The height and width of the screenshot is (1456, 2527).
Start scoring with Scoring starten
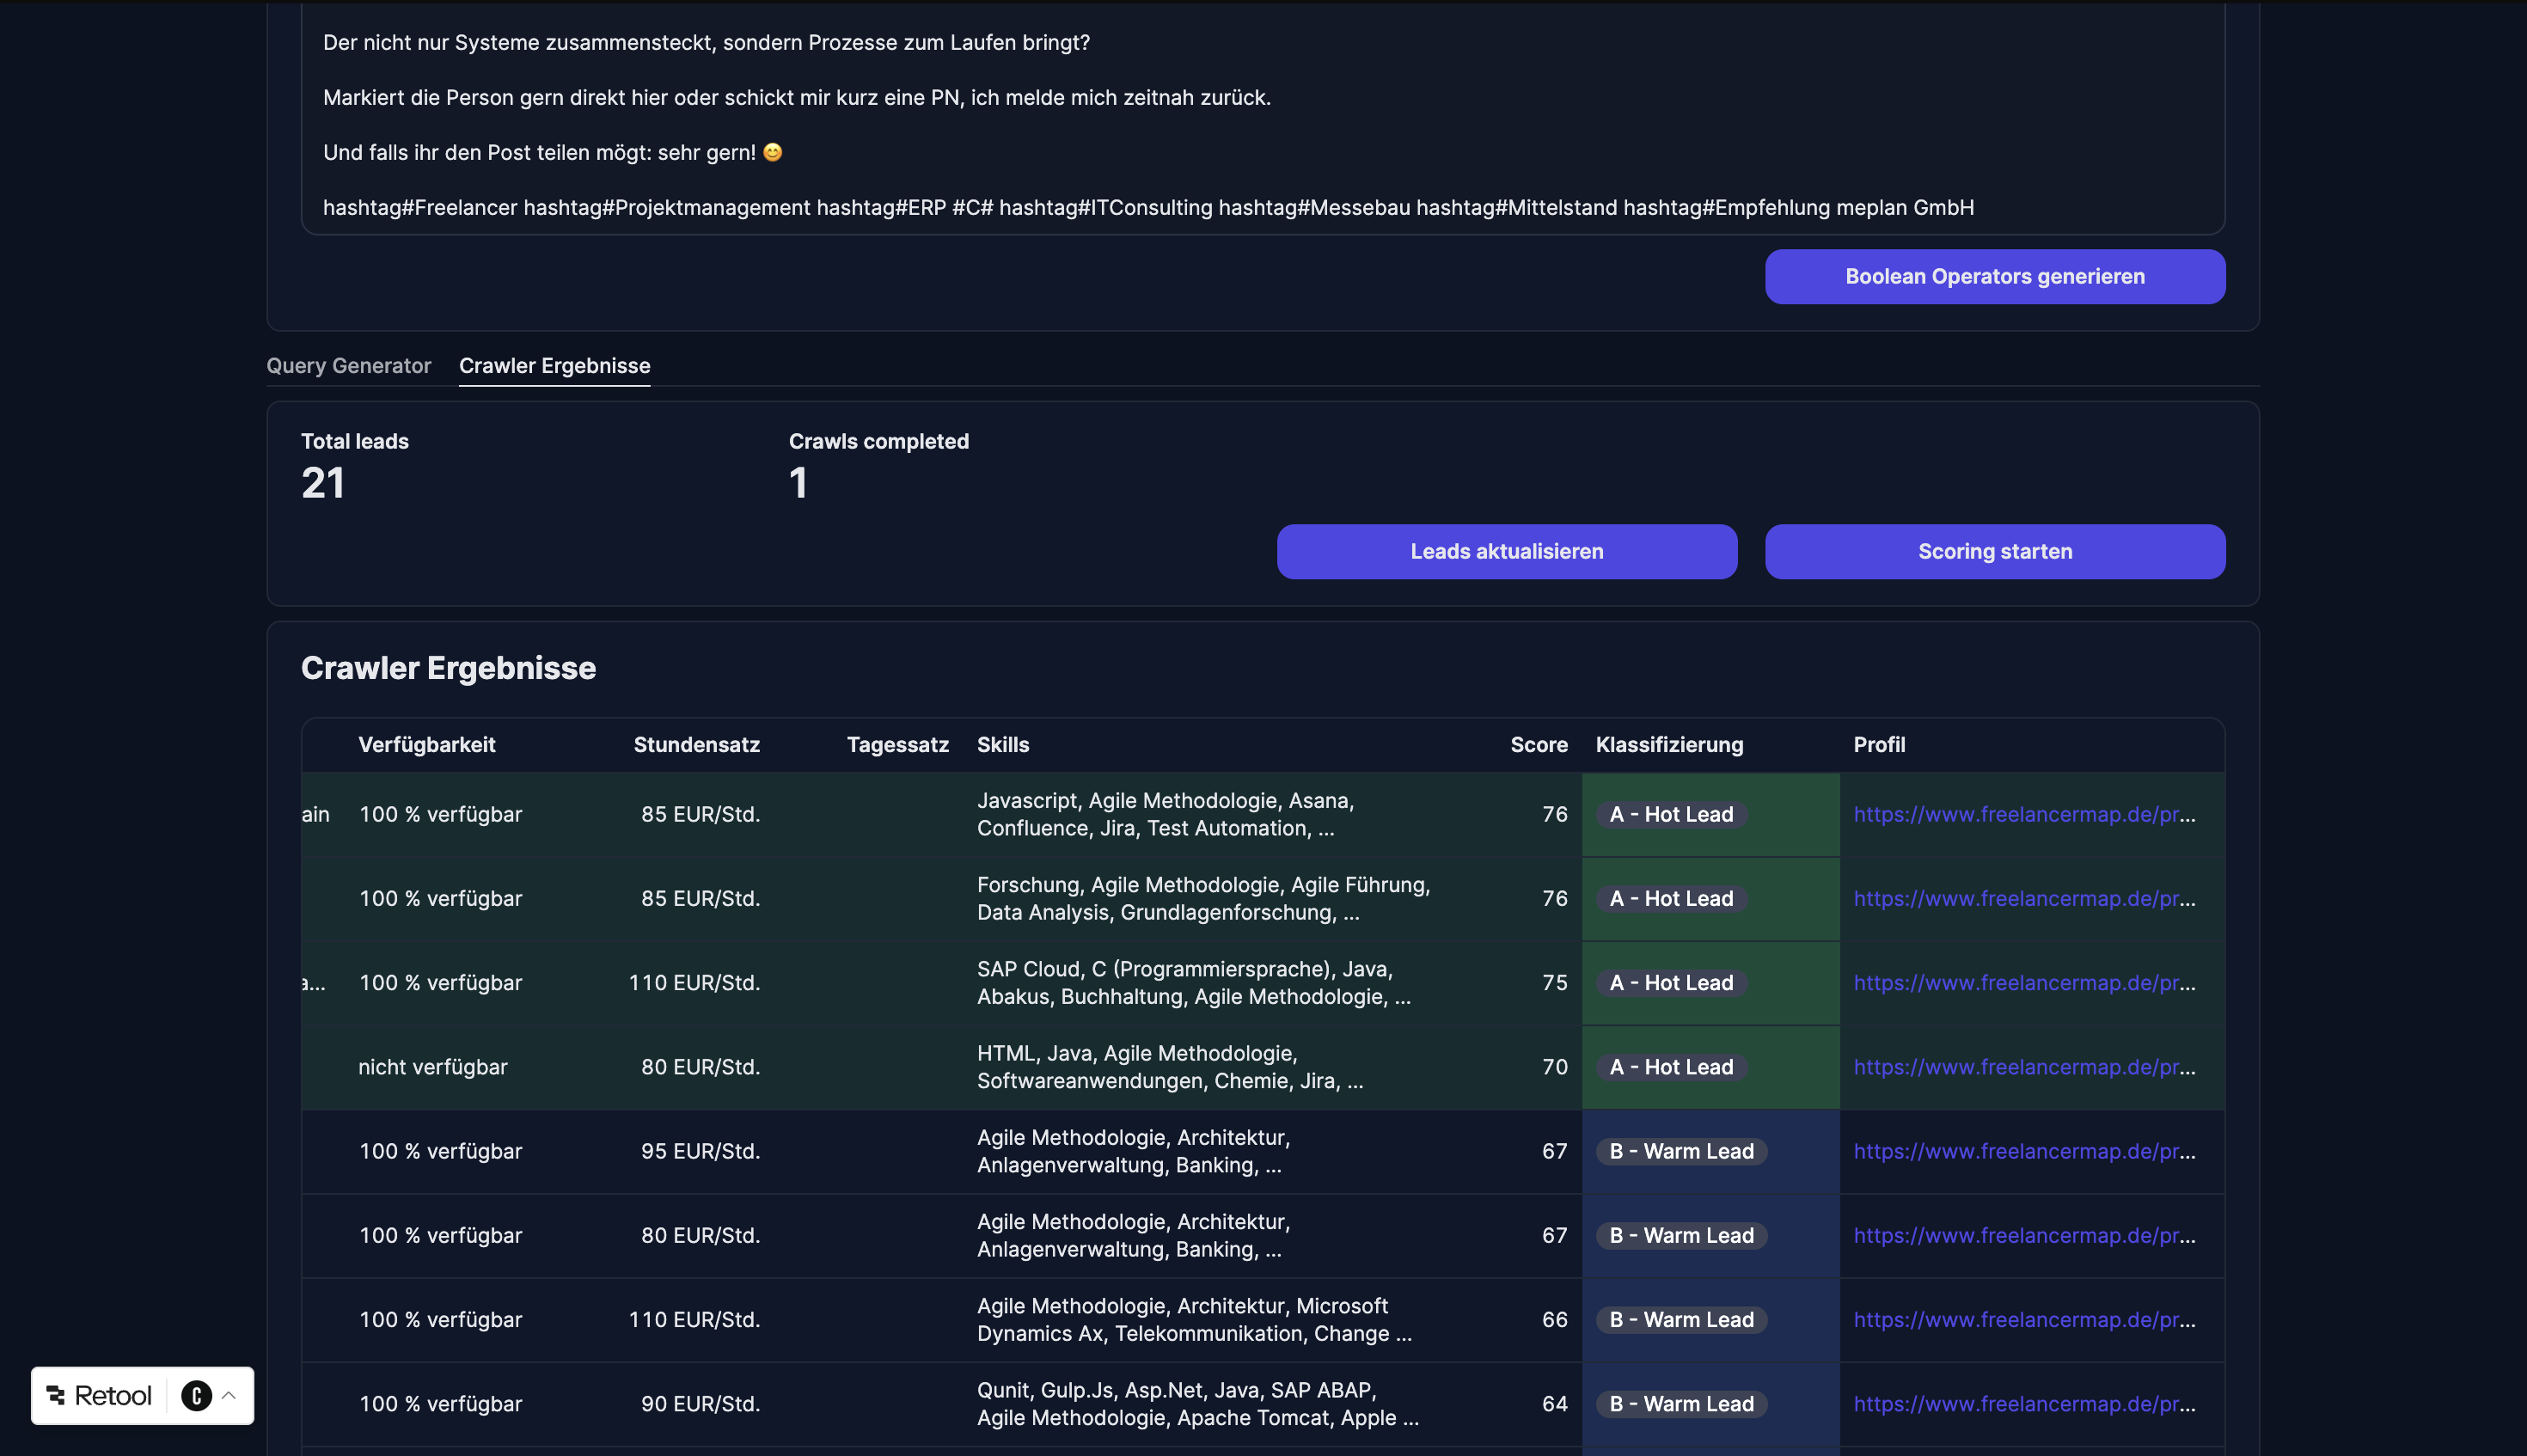click(1994, 551)
